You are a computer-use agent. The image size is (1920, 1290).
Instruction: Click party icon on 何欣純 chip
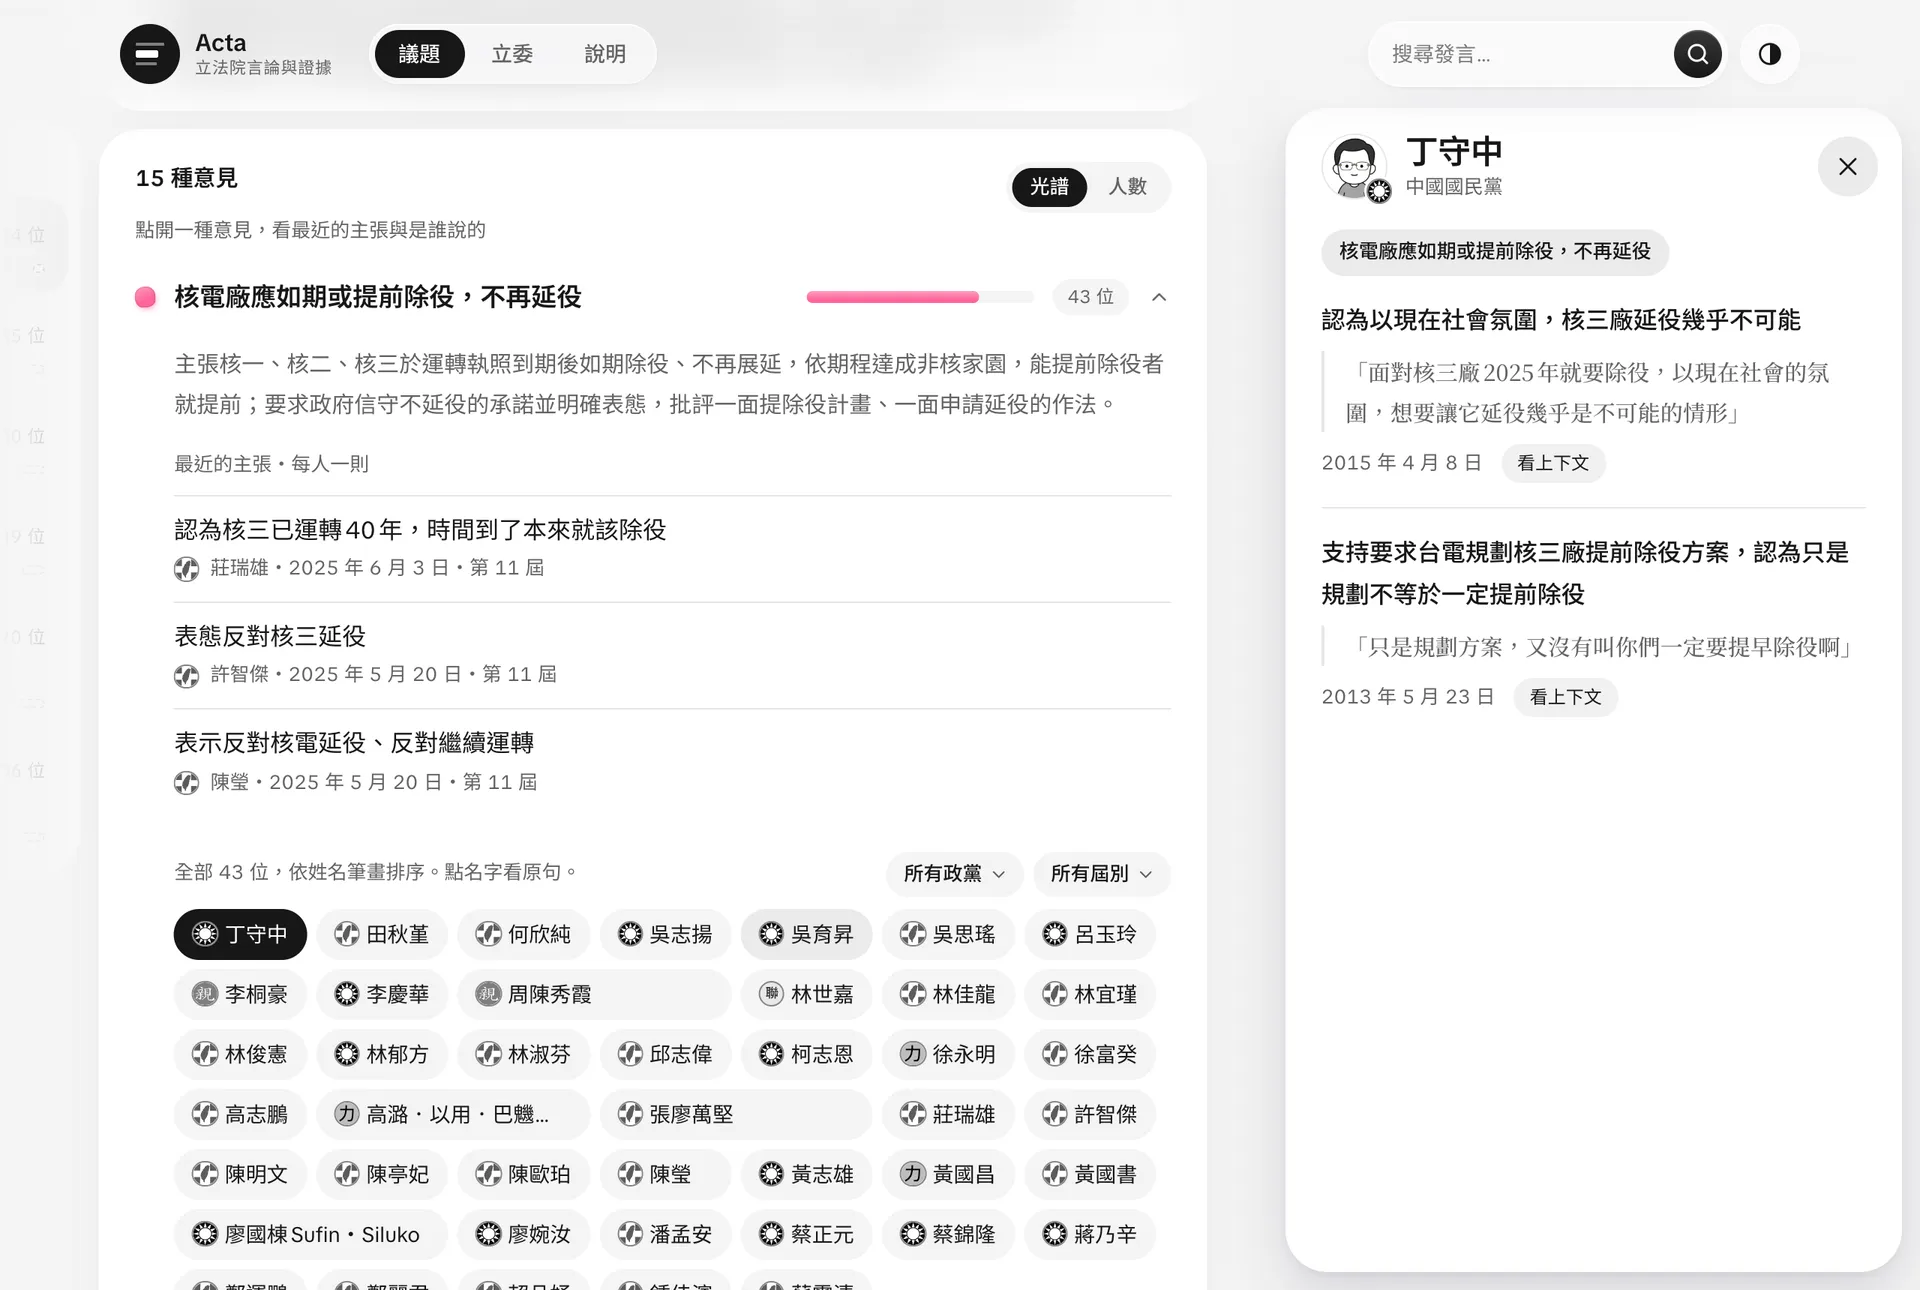[x=488, y=934]
